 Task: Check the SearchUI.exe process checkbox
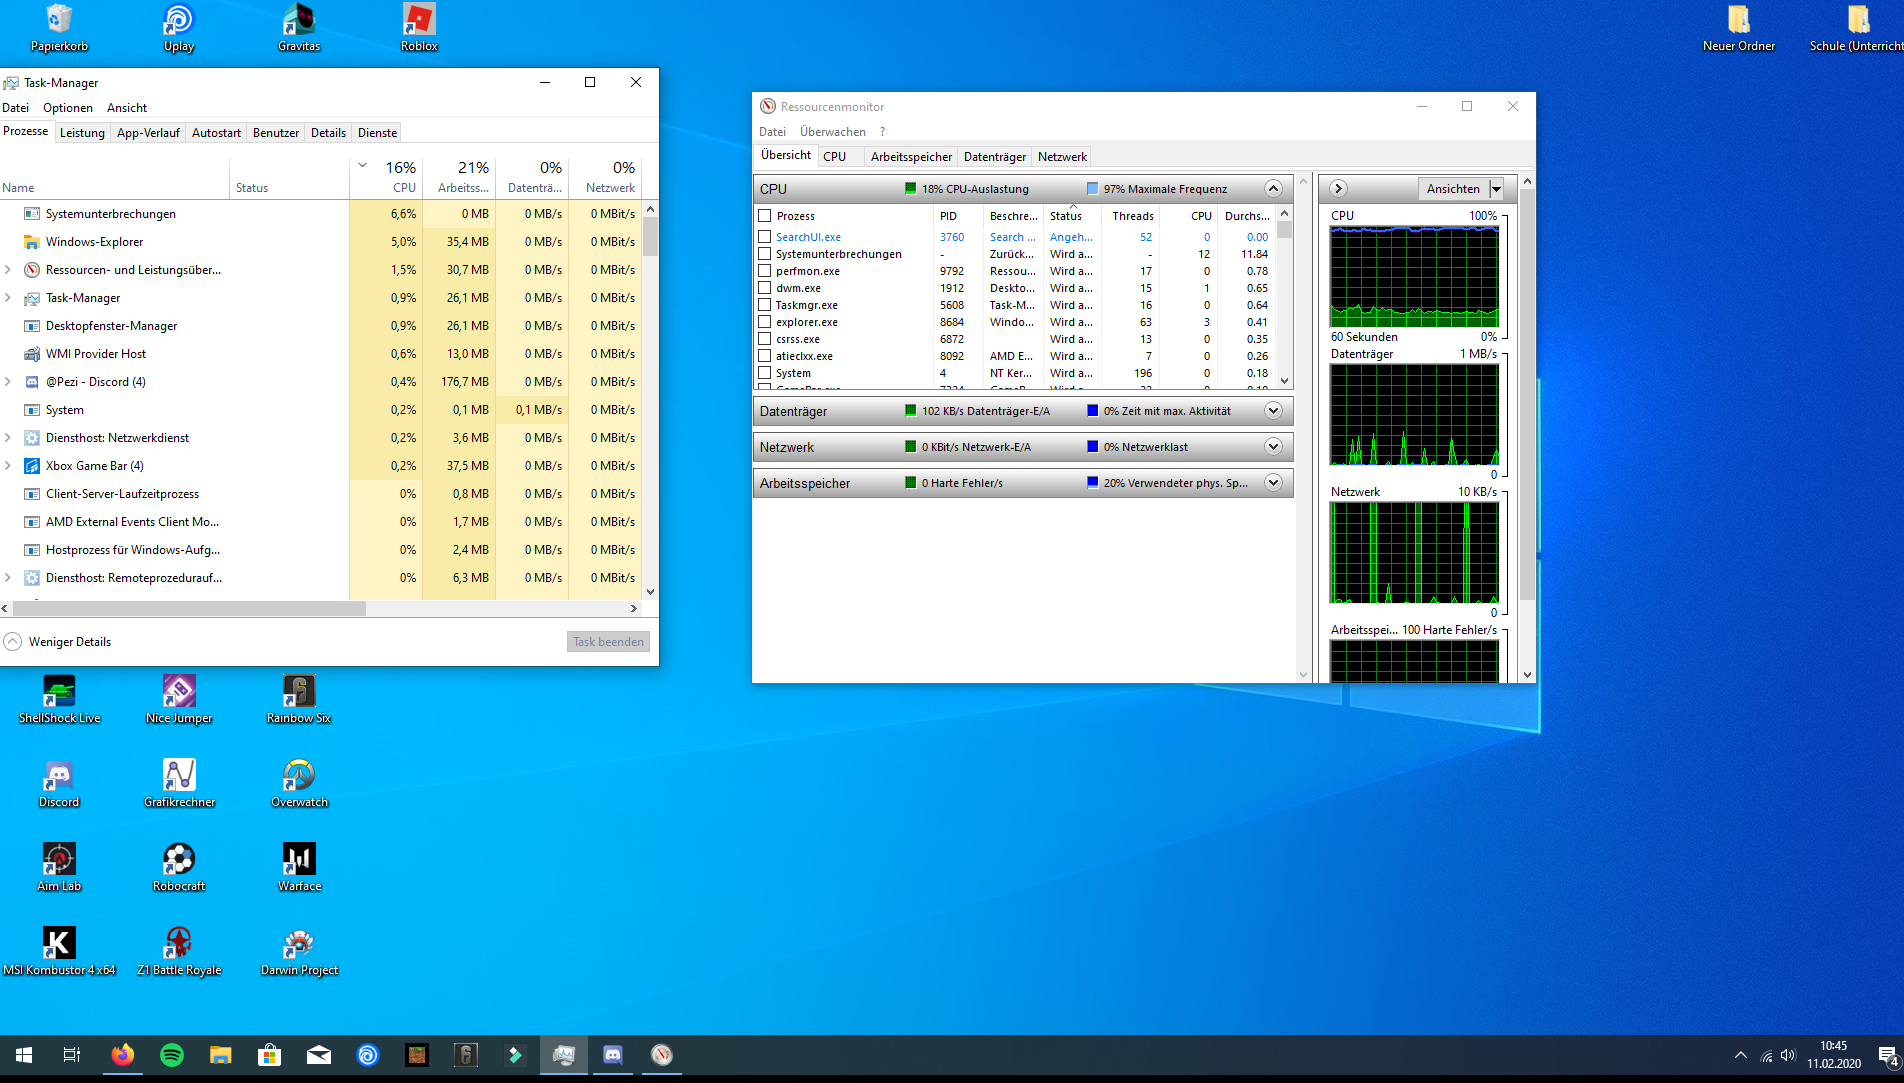765,237
